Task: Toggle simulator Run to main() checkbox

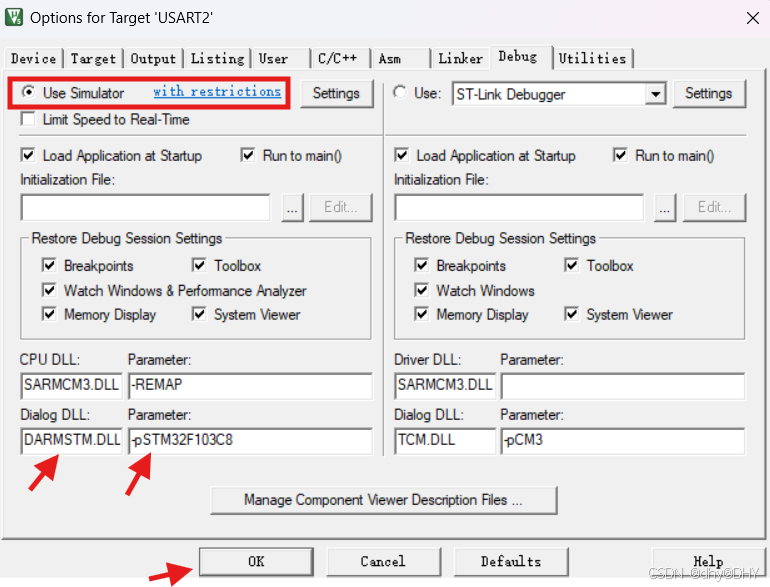Action: click(248, 155)
